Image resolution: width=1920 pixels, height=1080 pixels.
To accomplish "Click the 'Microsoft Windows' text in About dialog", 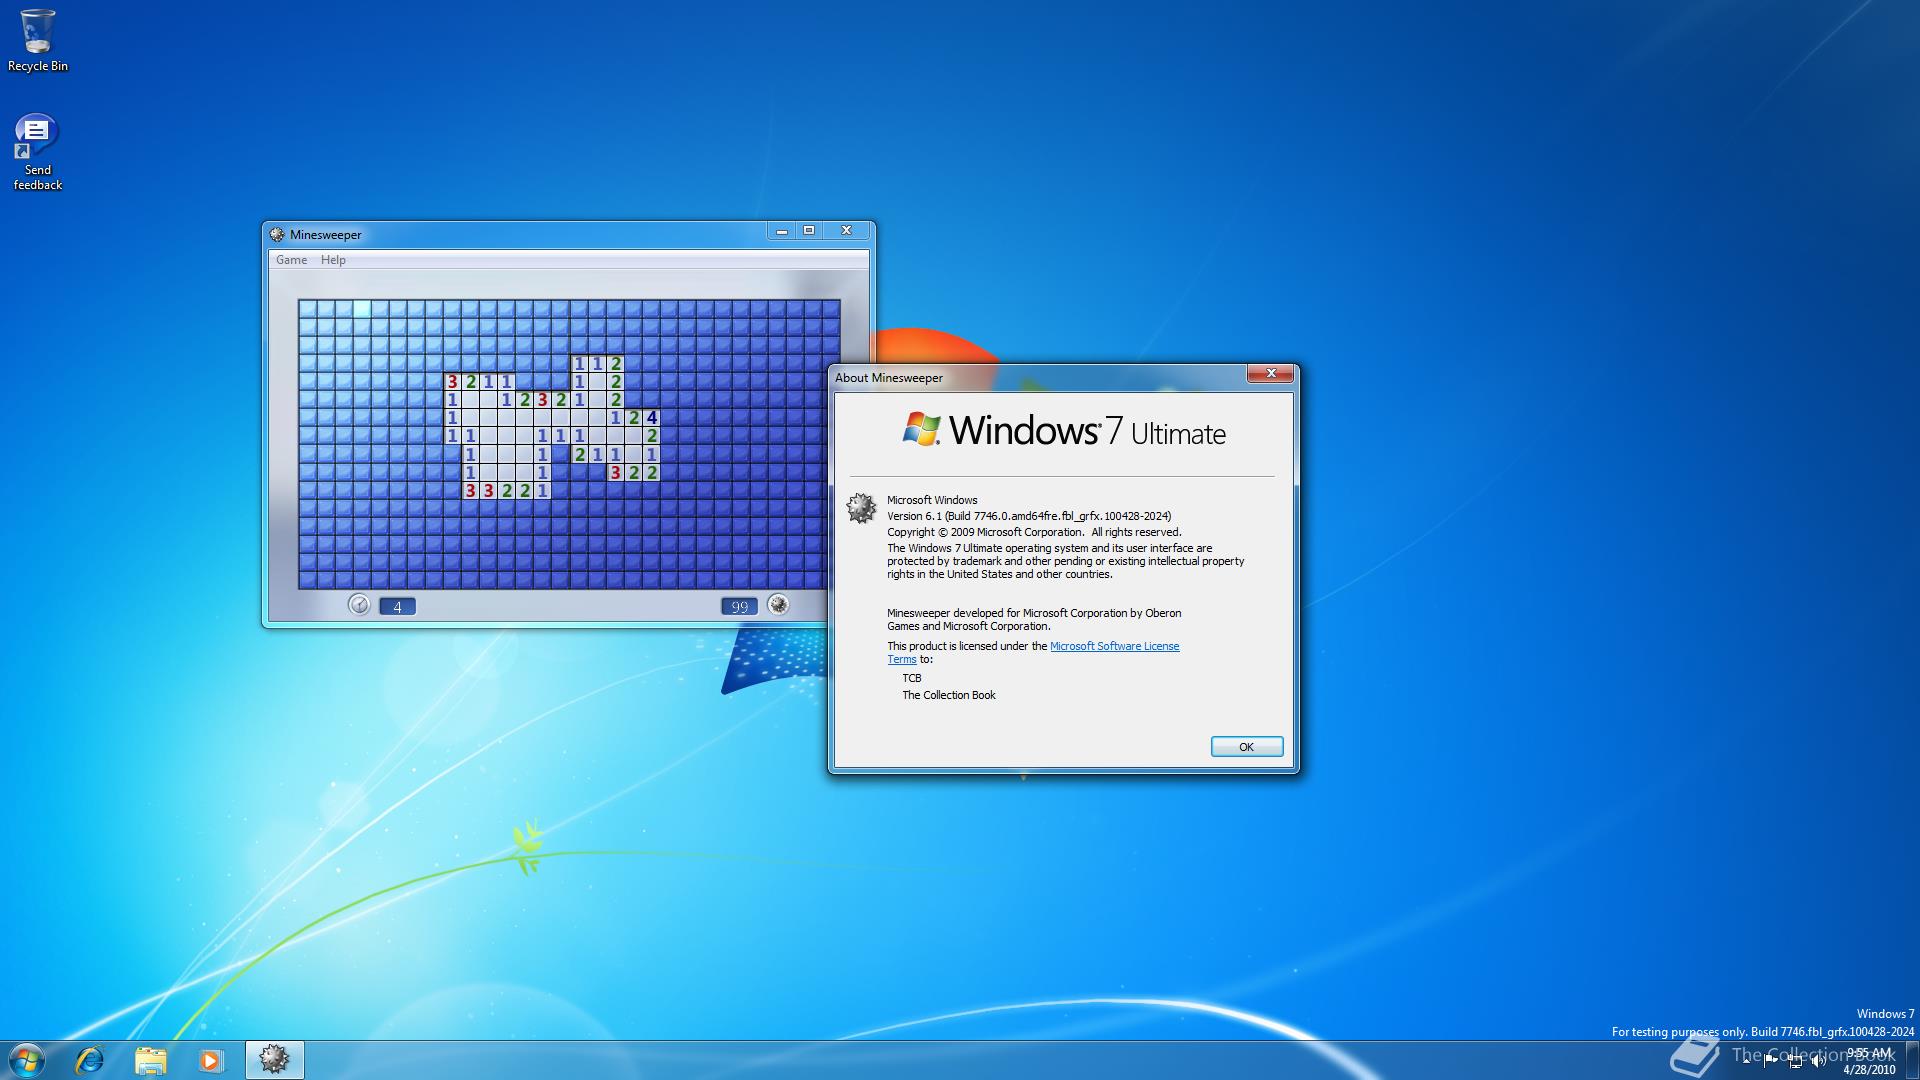I will pos(932,500).
